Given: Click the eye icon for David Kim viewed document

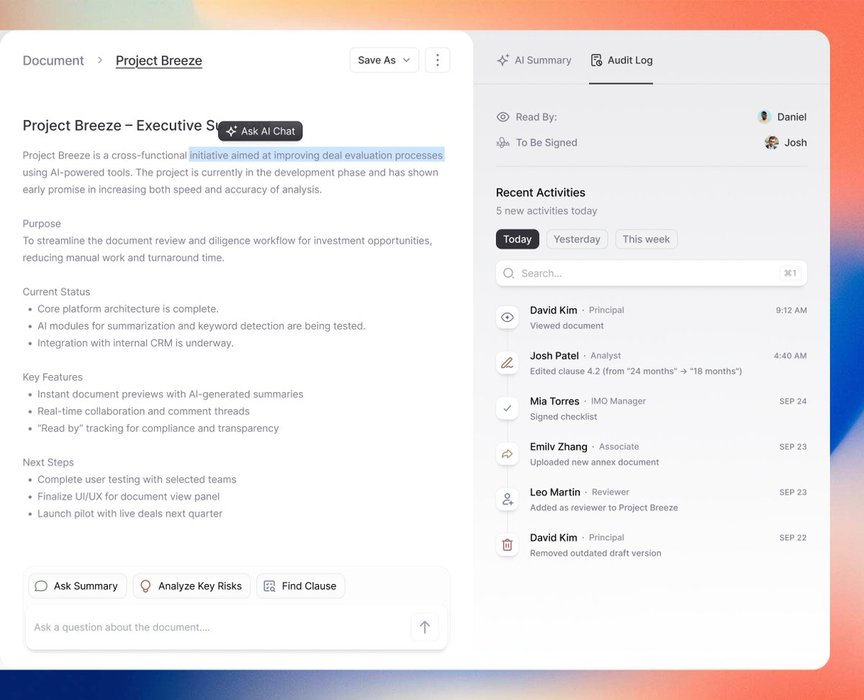Looking at the screenshot, I should 507,317.
